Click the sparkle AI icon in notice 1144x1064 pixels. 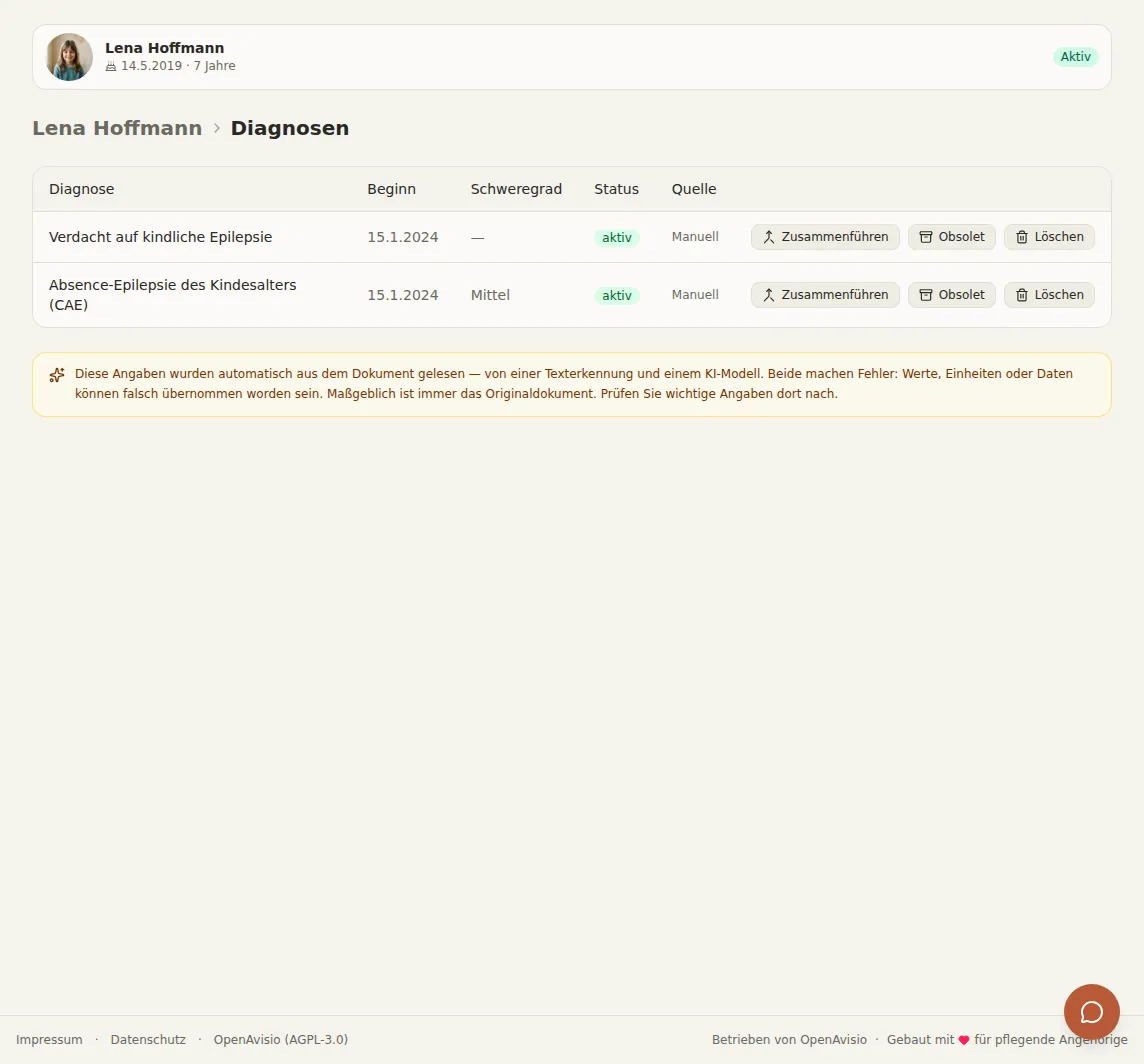click(x=57, y=375)
